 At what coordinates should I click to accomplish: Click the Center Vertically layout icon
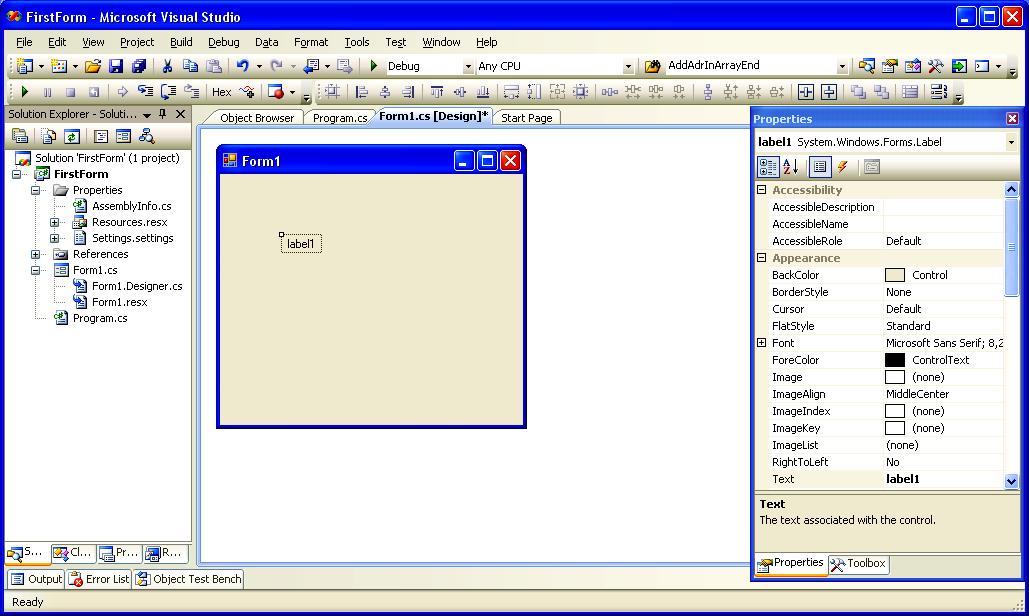pos(829,92)
